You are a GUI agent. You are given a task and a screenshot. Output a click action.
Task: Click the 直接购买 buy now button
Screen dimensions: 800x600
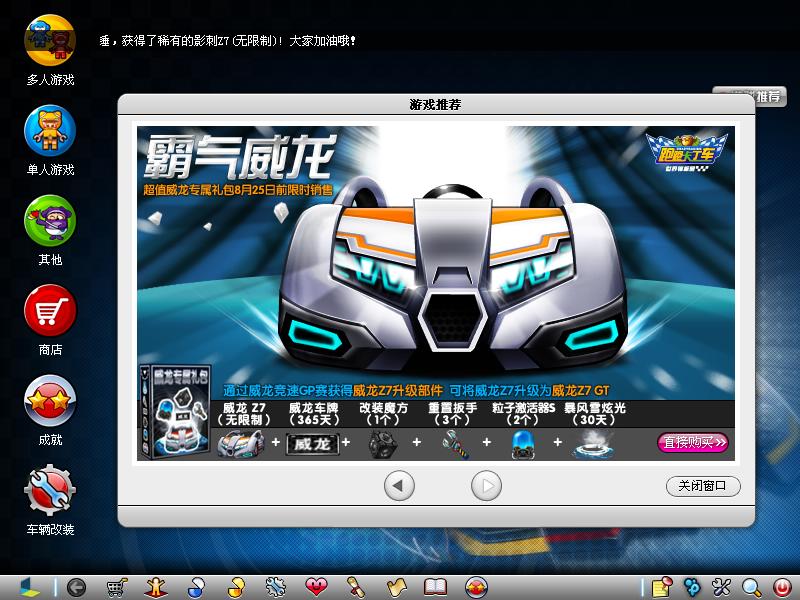693,442
